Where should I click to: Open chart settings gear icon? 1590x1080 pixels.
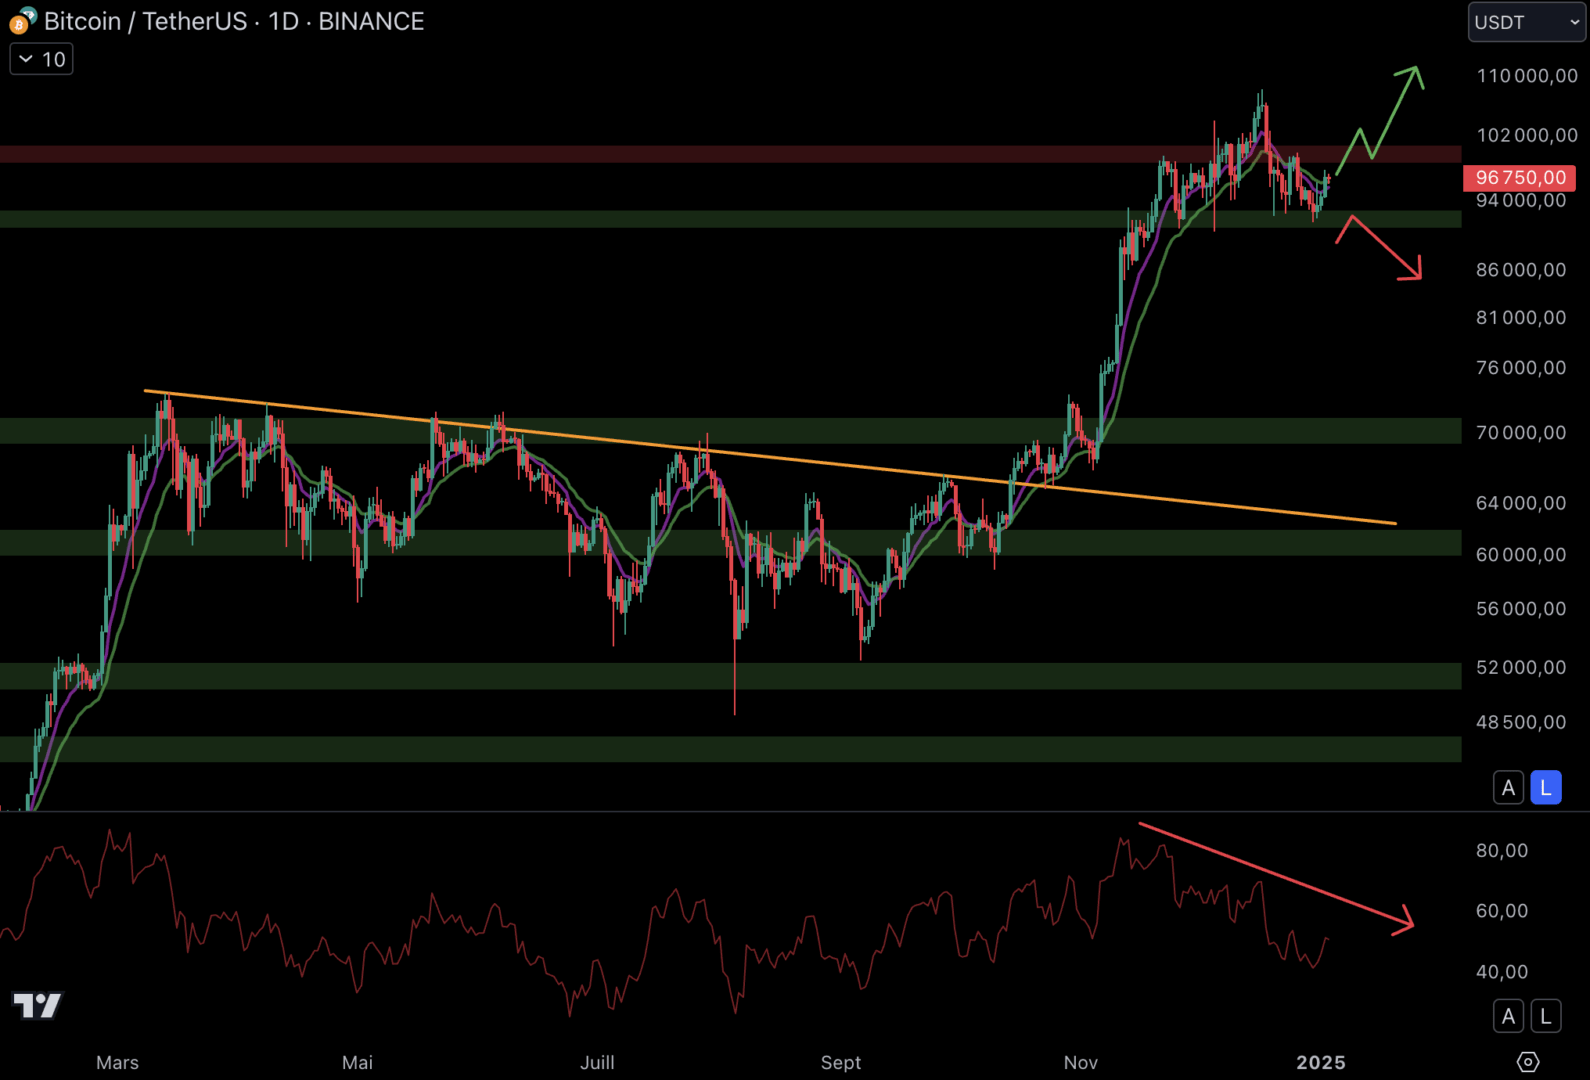(1527, 1061)
